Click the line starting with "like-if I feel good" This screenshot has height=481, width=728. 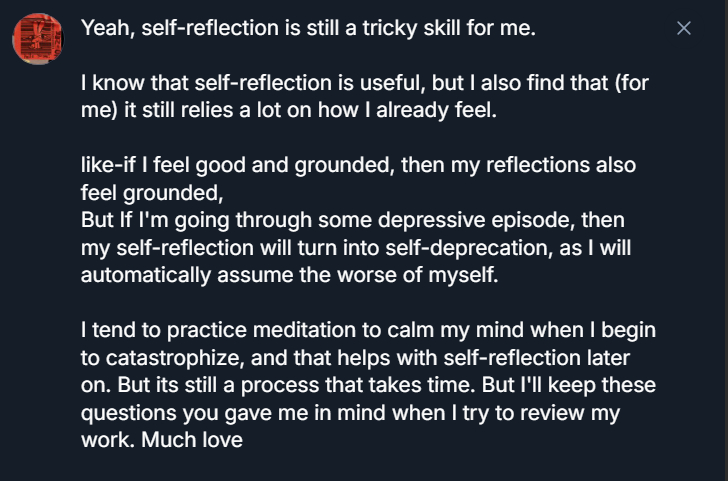click(x=358, y=165)
